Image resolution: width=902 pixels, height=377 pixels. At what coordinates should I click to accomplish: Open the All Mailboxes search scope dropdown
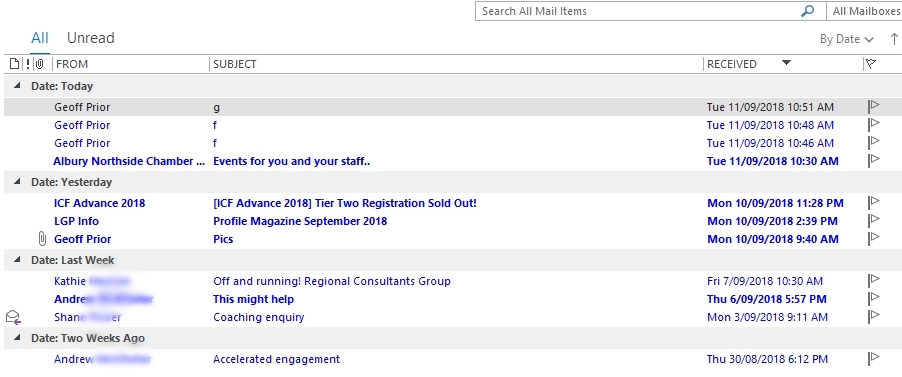[865, 11]
